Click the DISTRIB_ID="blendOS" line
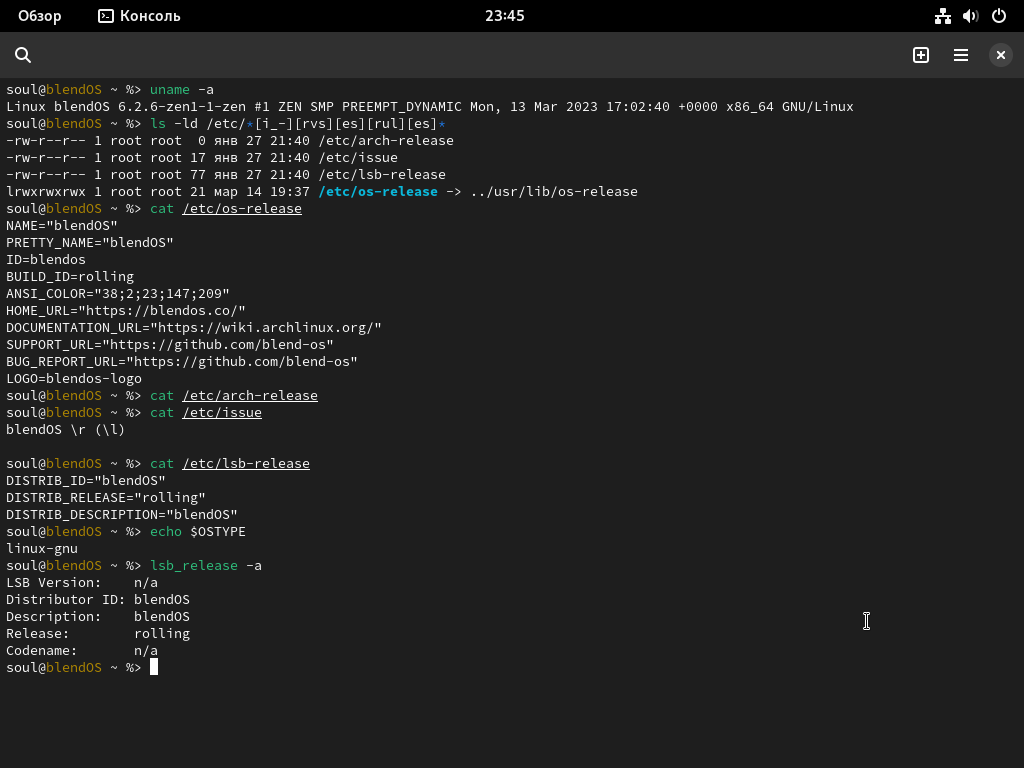1024x768 pixels. tap(86, 480)
